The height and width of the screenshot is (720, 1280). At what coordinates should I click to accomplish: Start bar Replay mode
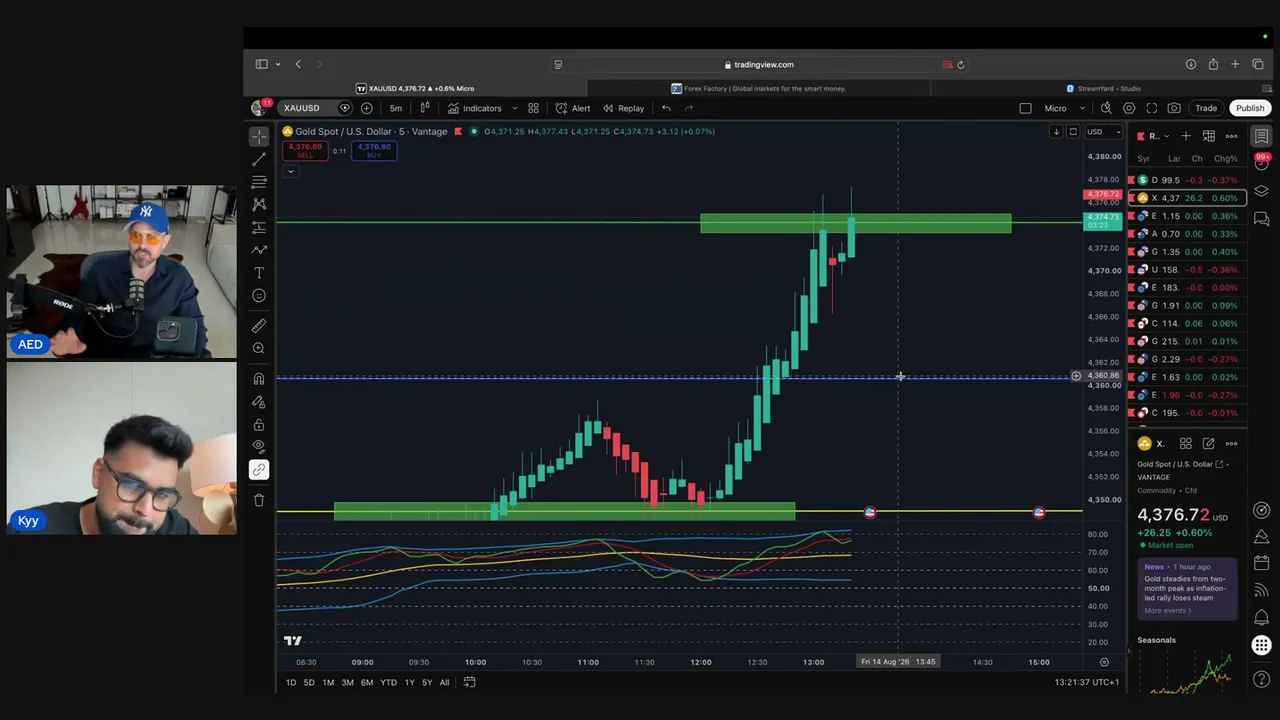pyautogui.click(x=623, y=108)
